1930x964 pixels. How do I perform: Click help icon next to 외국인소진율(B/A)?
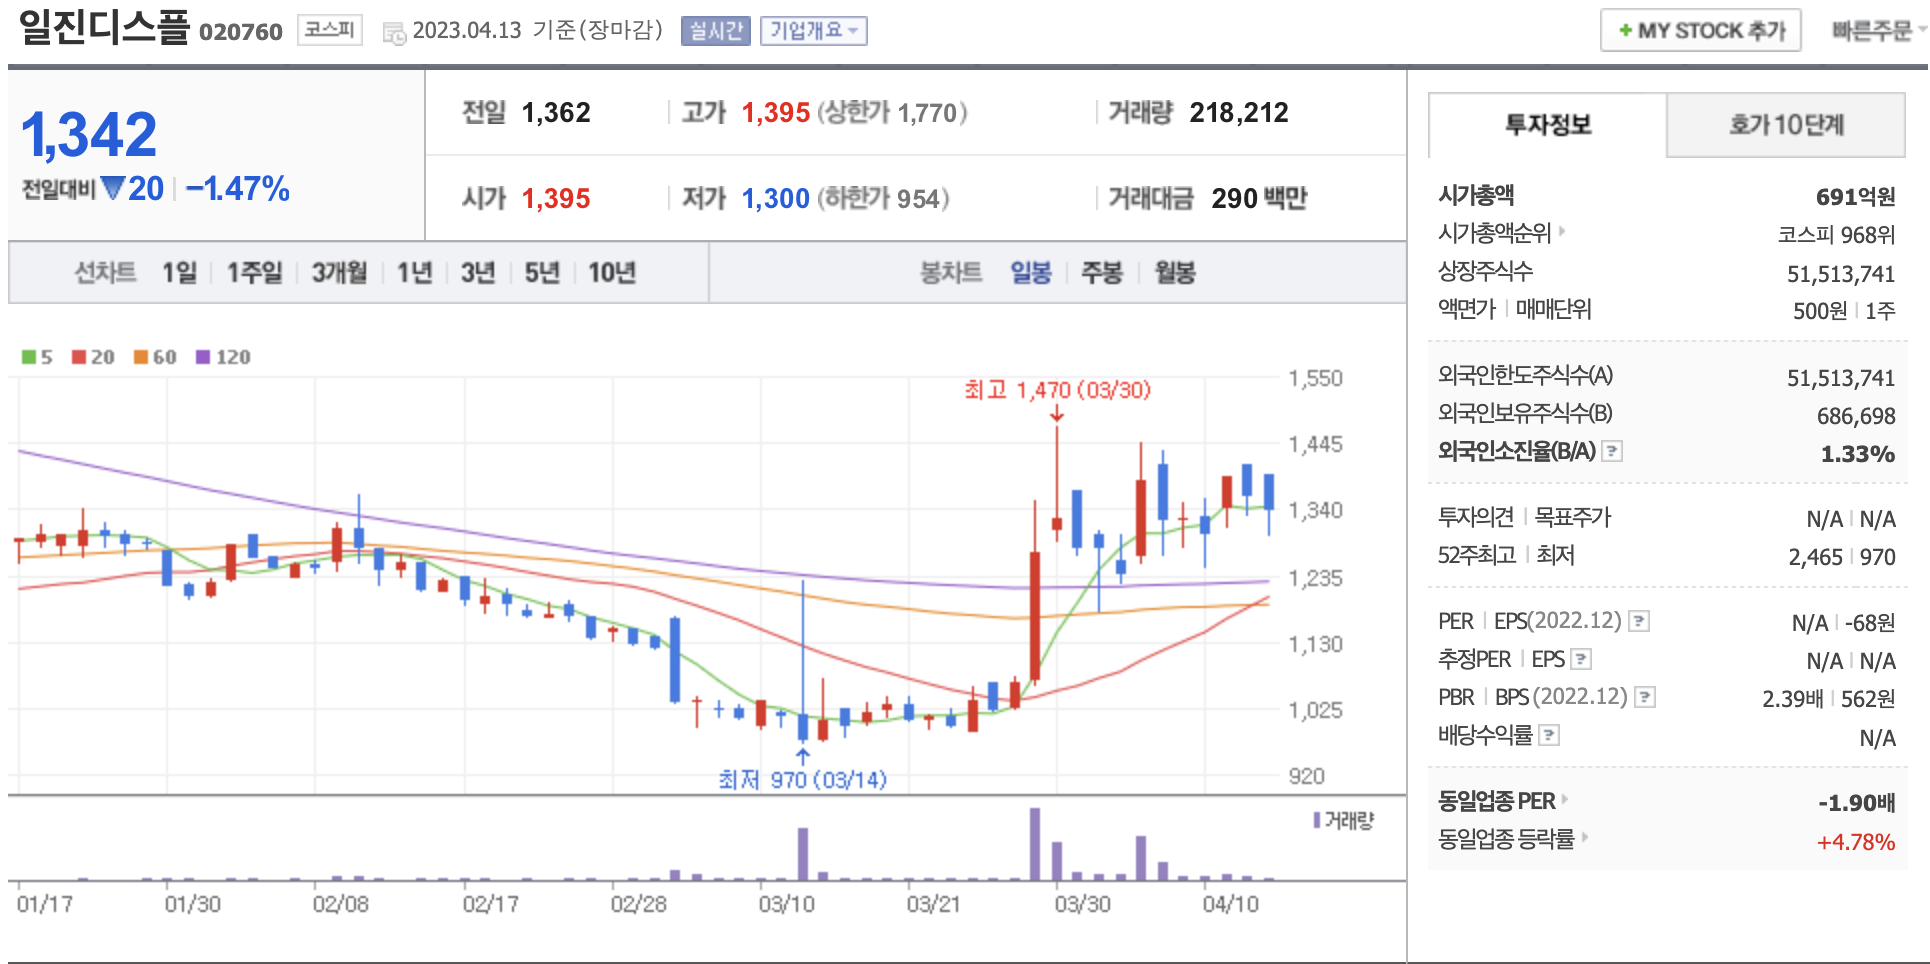[x=1612, y=451]
